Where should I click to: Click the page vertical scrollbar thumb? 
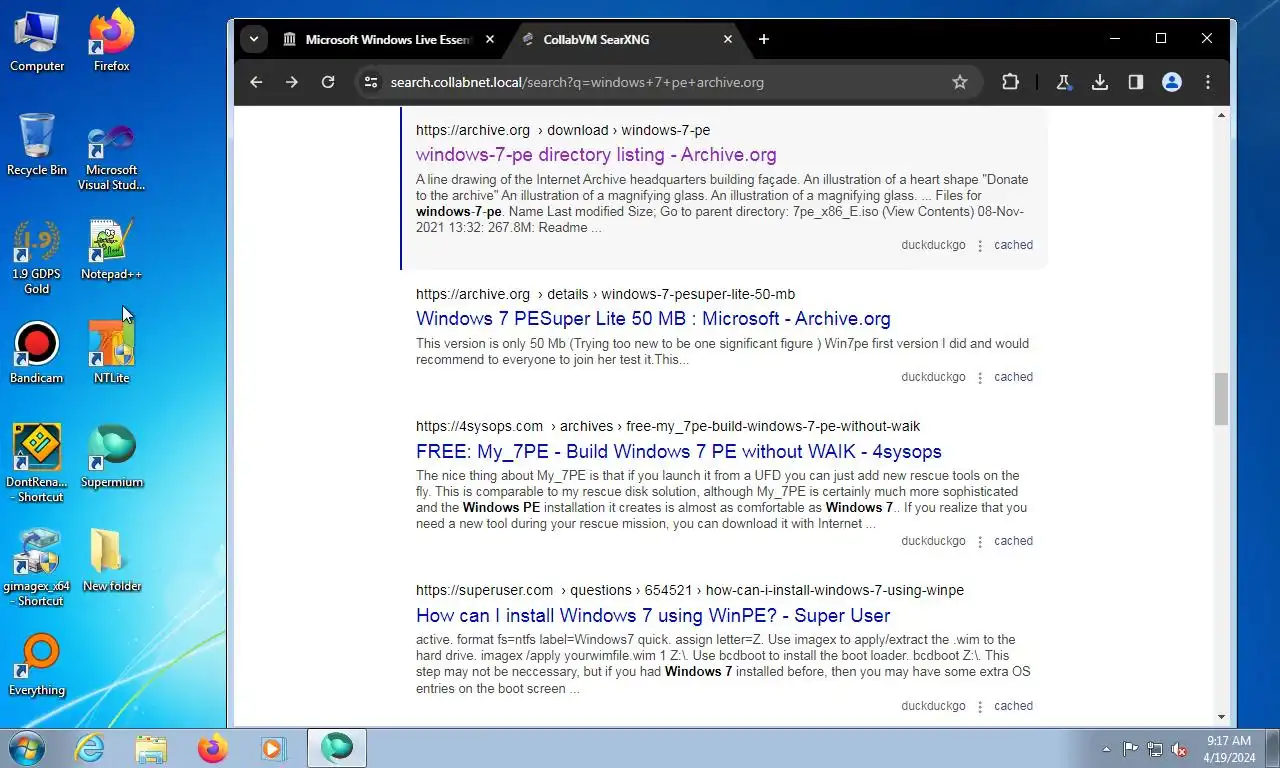pos(1221,398)
